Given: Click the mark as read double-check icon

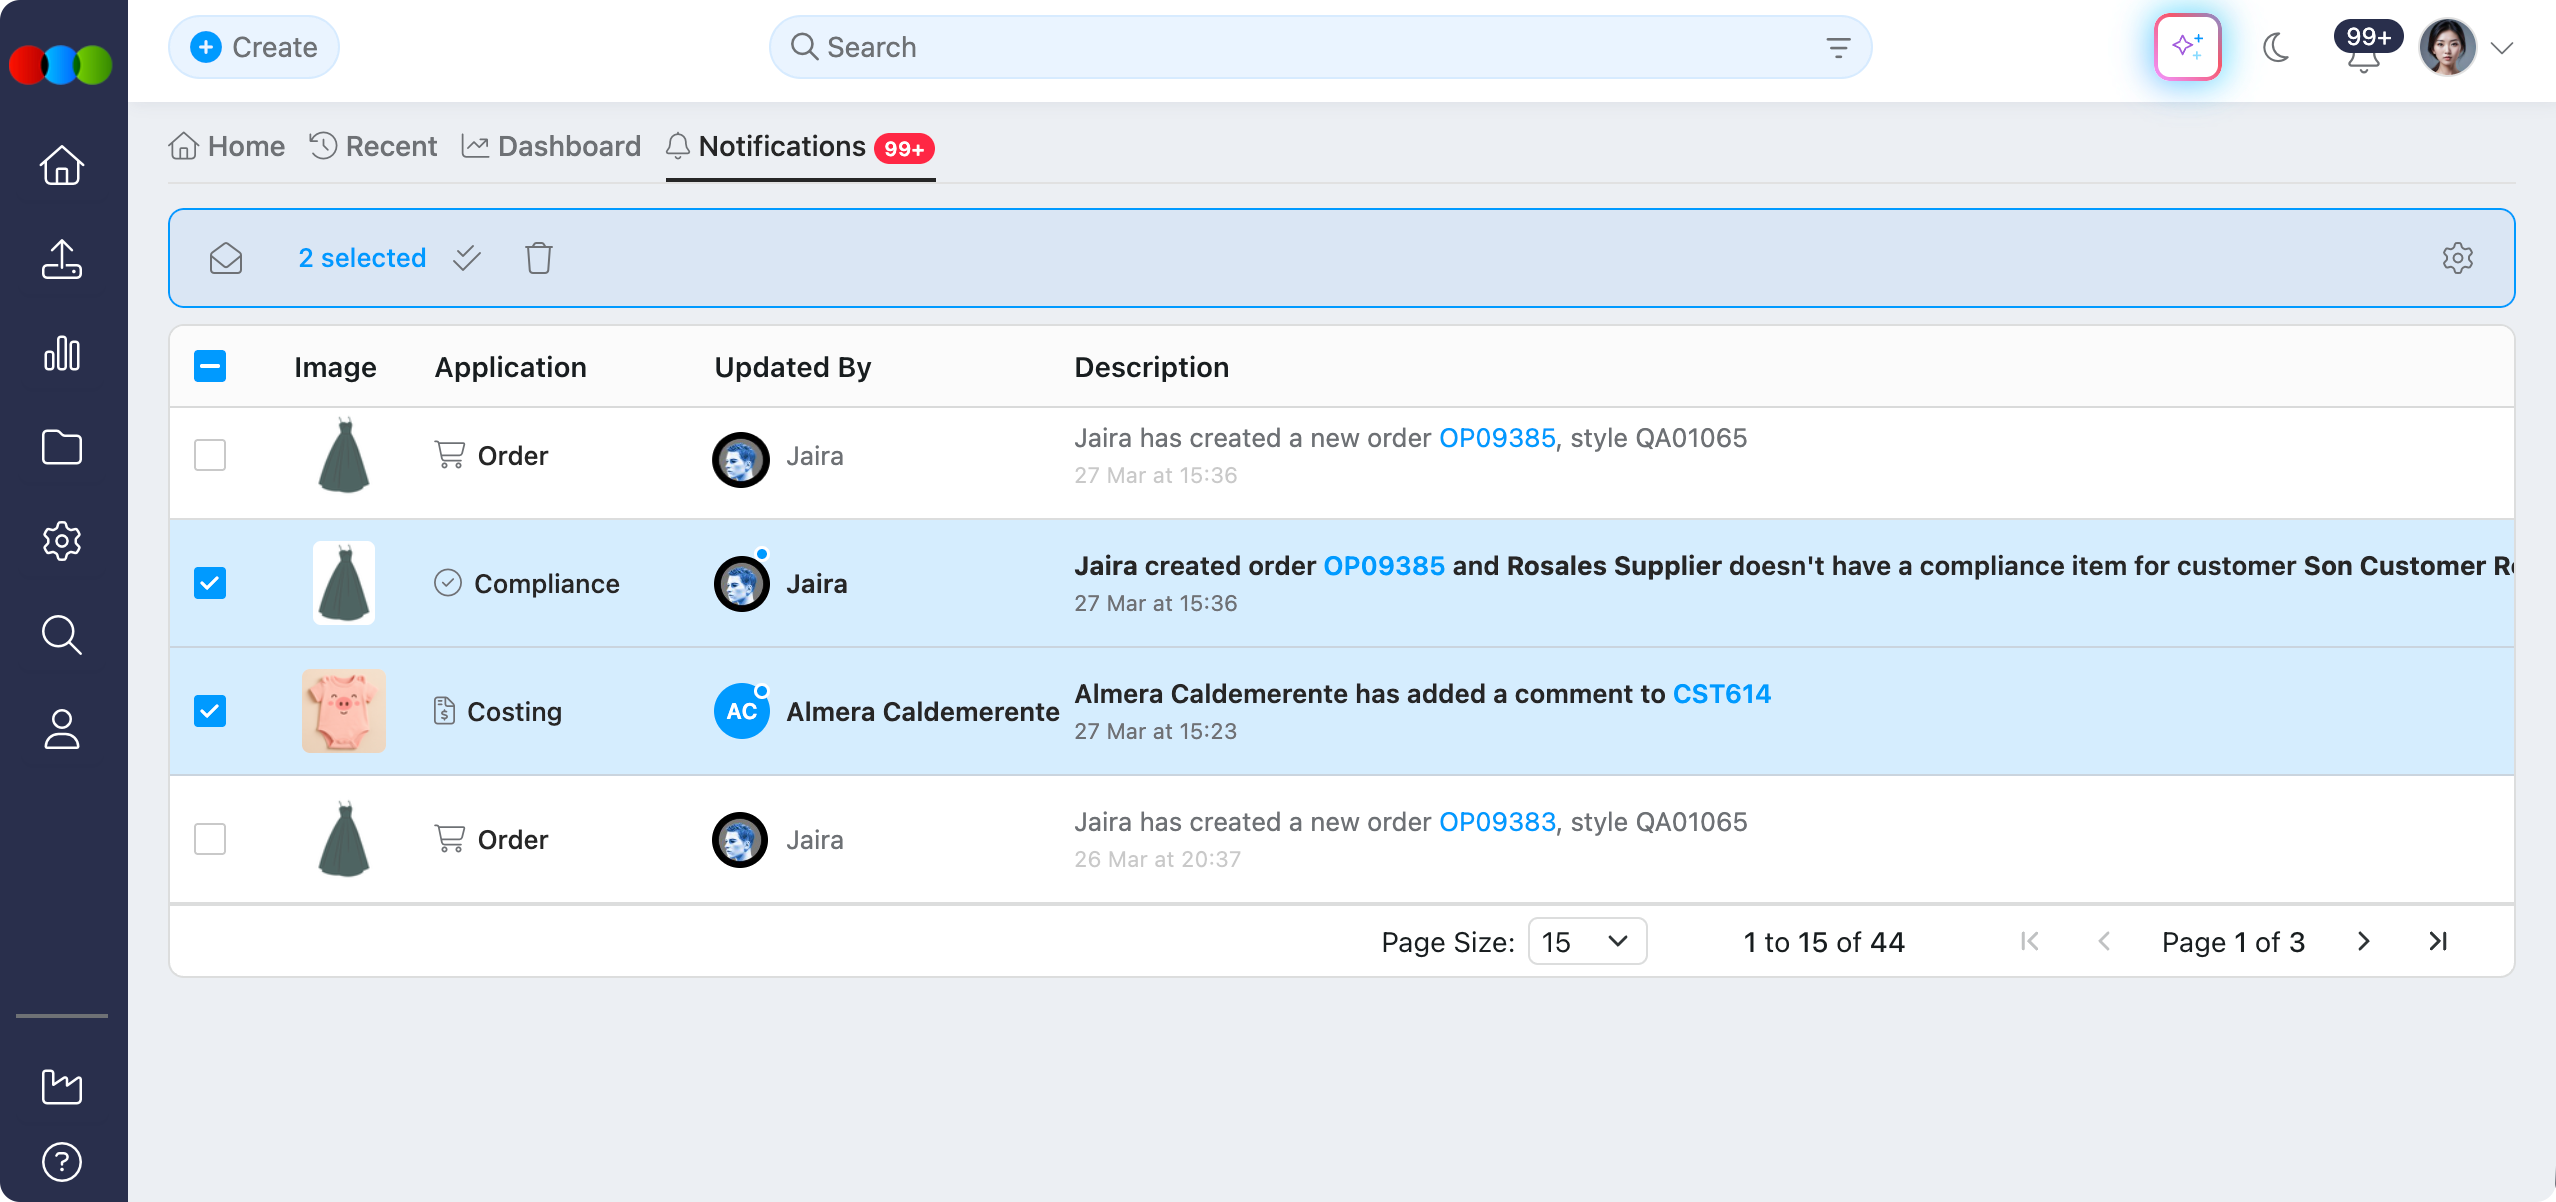Looking at the screenshot, I should pos(466,258).
